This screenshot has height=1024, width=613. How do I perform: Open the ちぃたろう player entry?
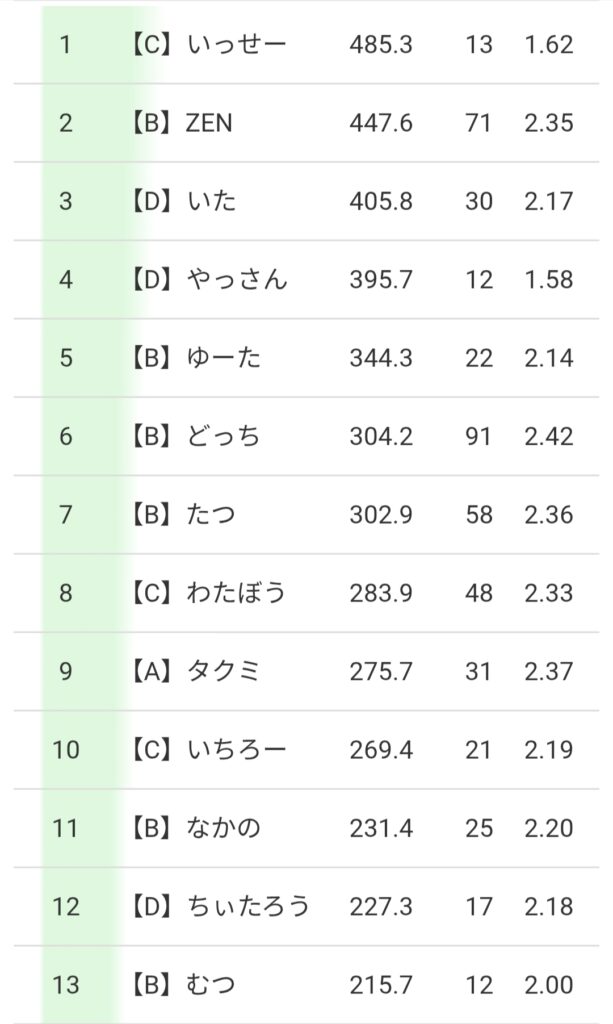coord(248,906)
